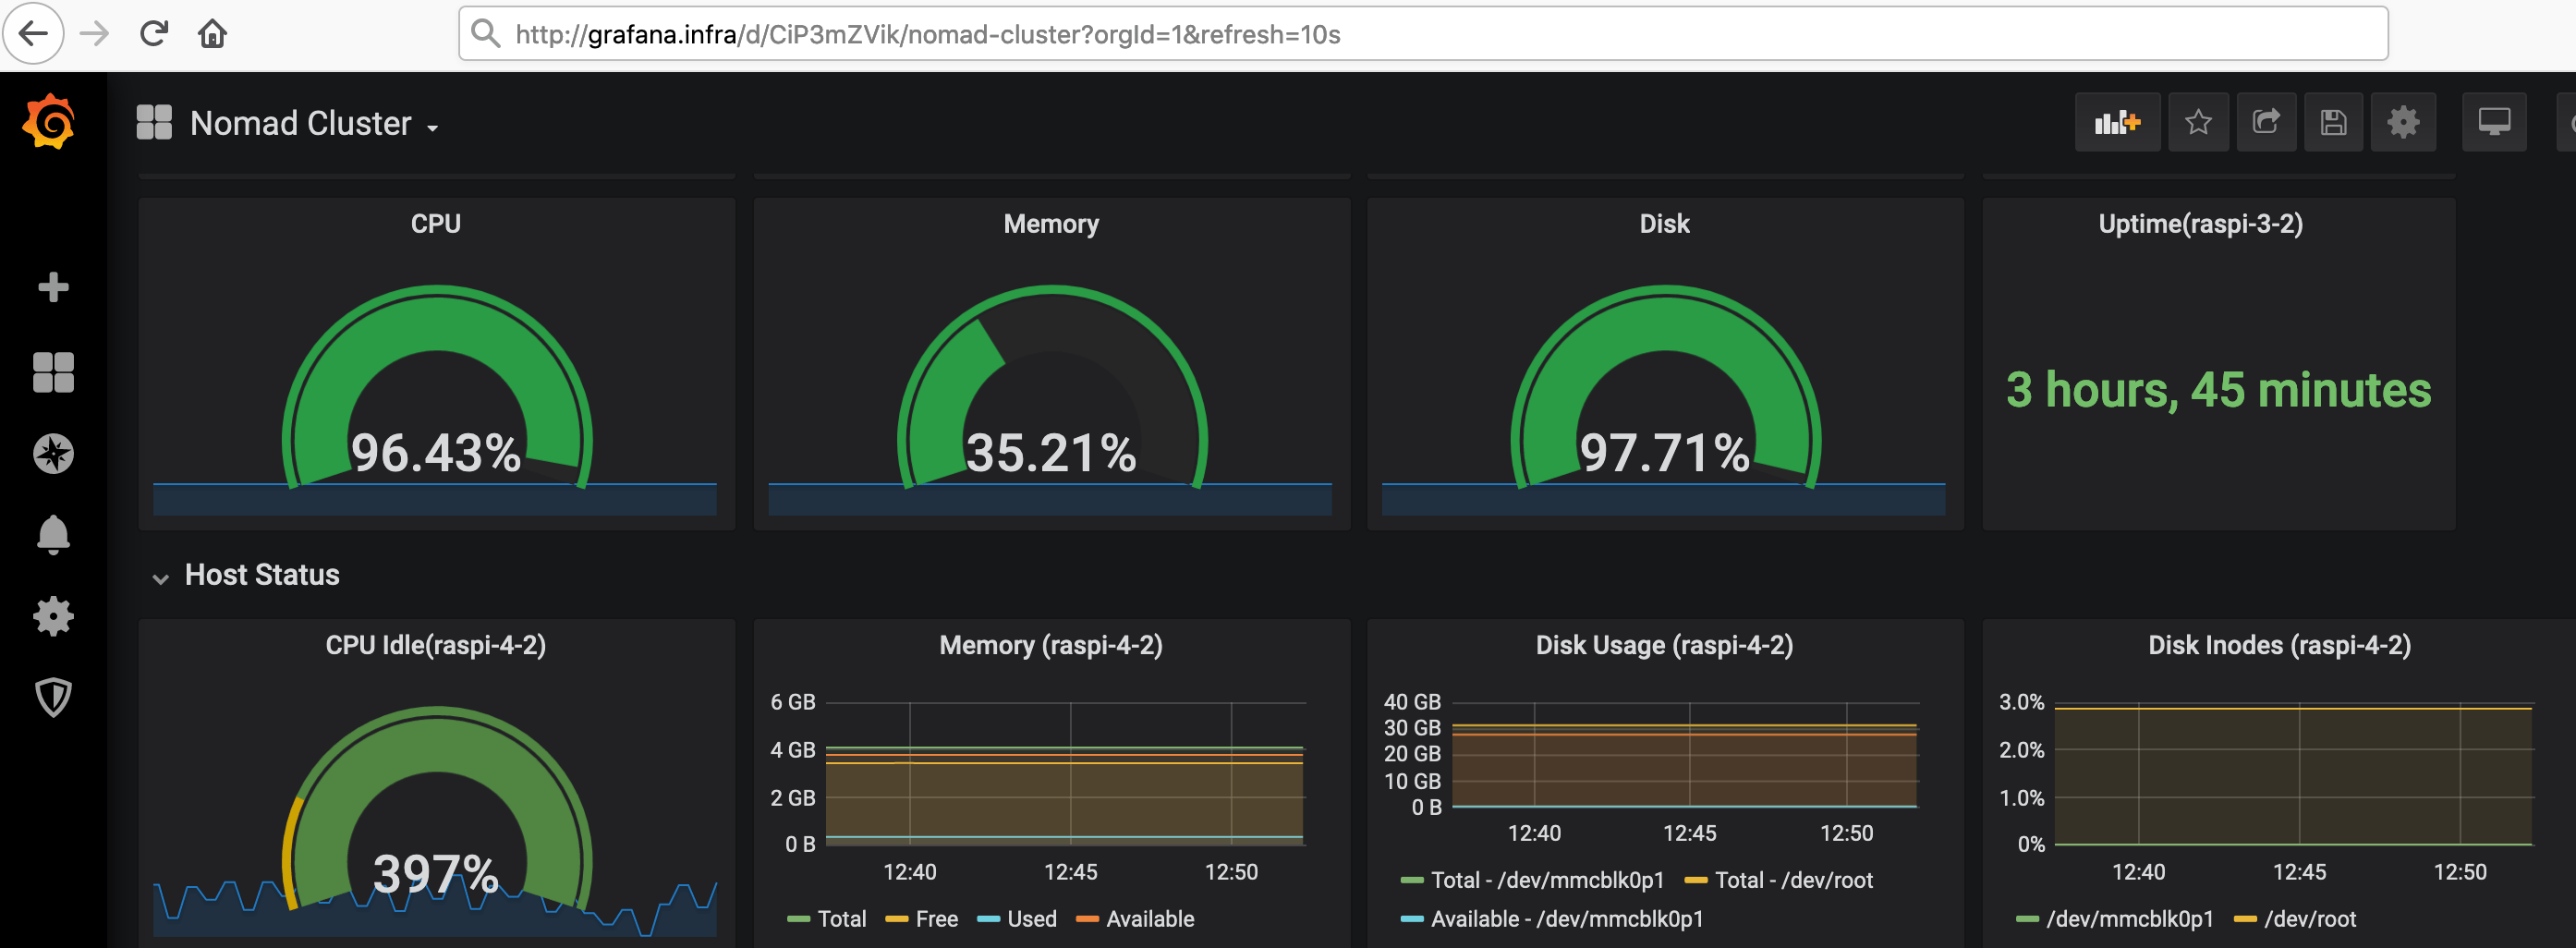Image resolution: width=2576 pixels, height=948 pixels.
Task: Click the Share dashboard icon
Action: coord(2266,122)
